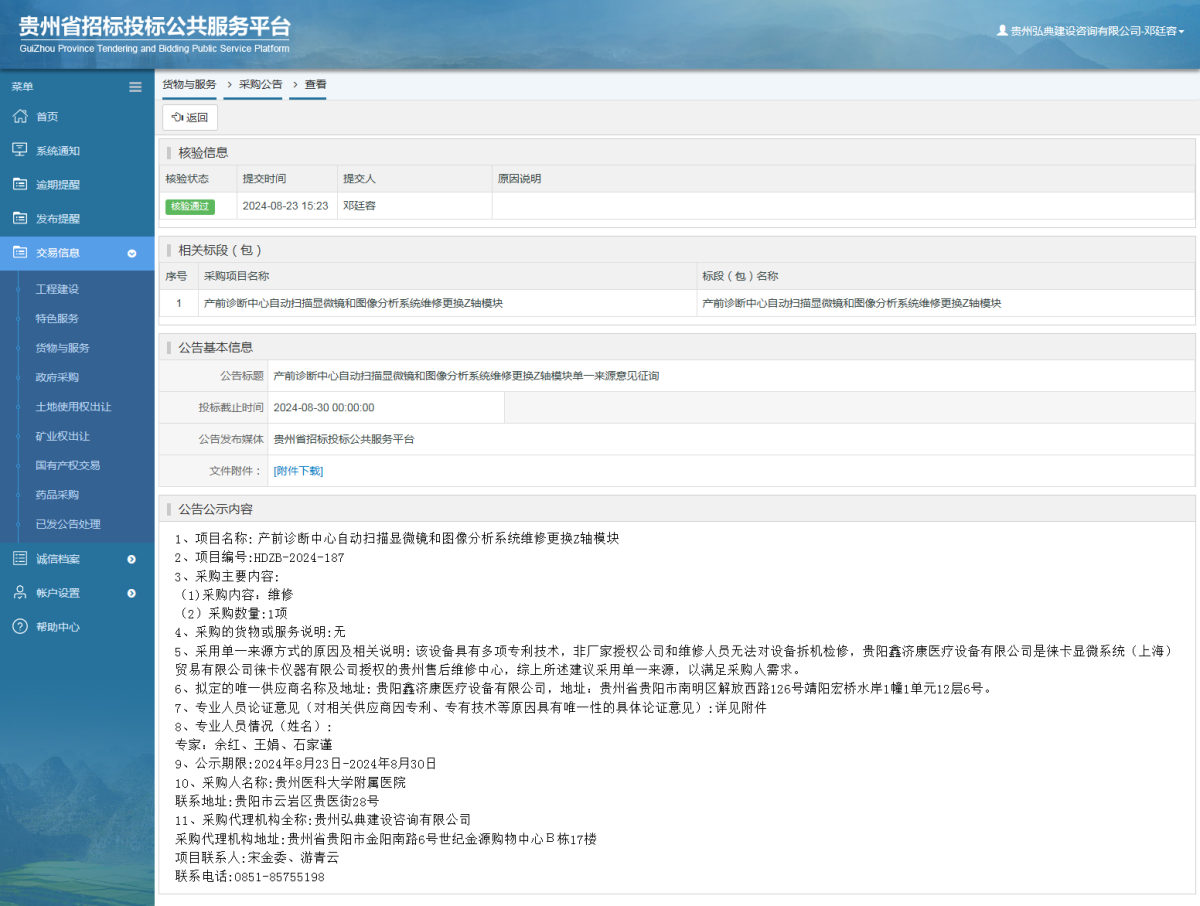
Task: Open the 首页 home icon in sidebar
Action: click(x=20, y=116)
